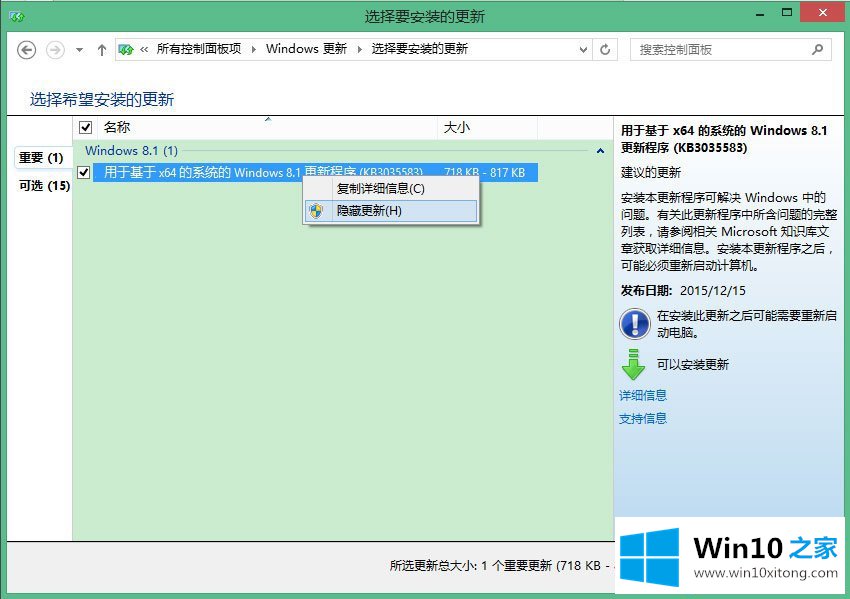Expand arrow after Windows 更新 breadcrumb
850x599 pixels.
click(x=359, y=49)
